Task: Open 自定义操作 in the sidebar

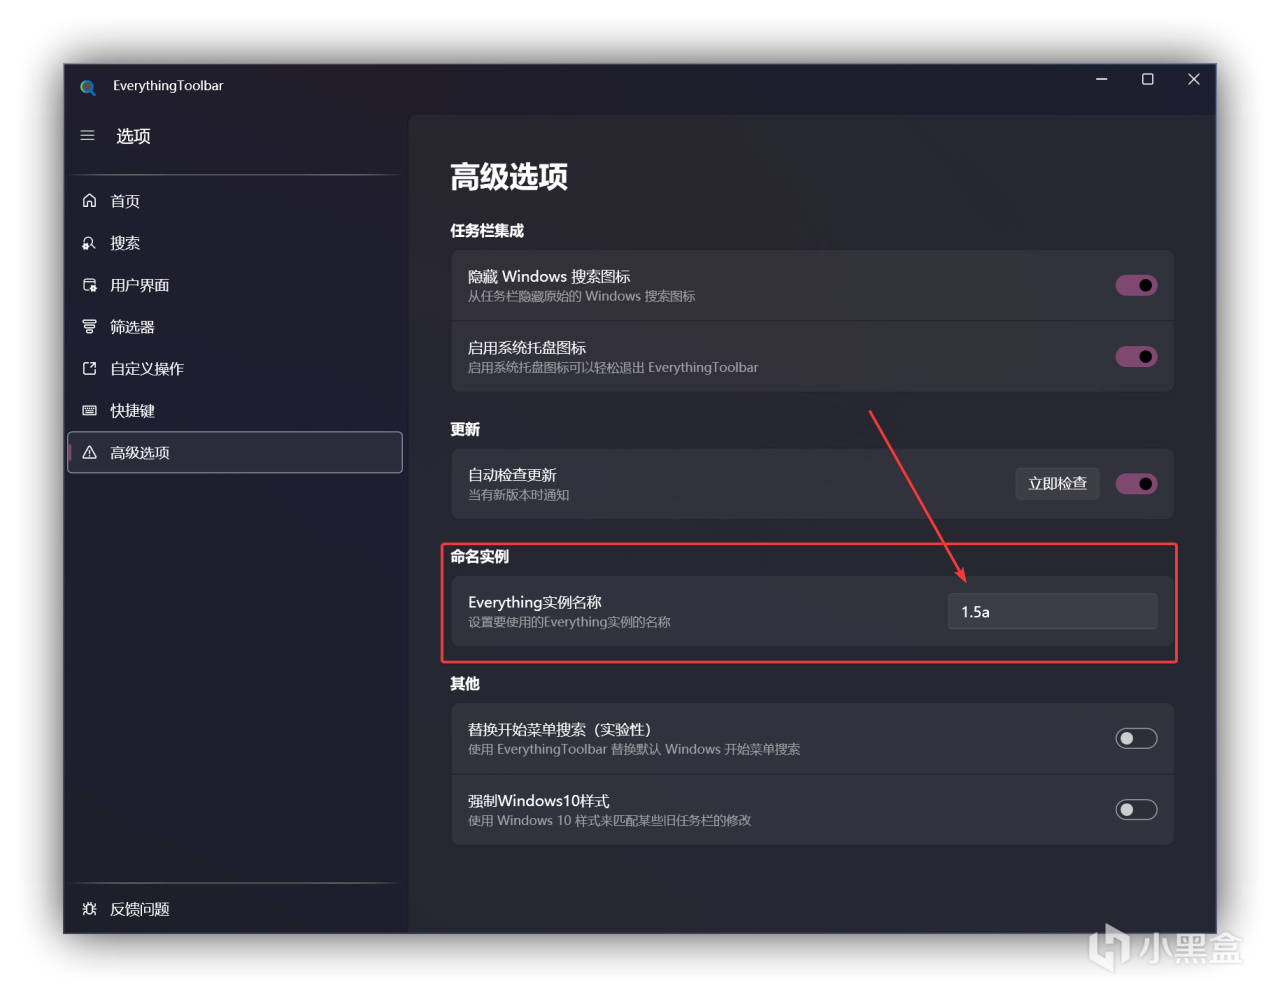Action: [235, 369]
